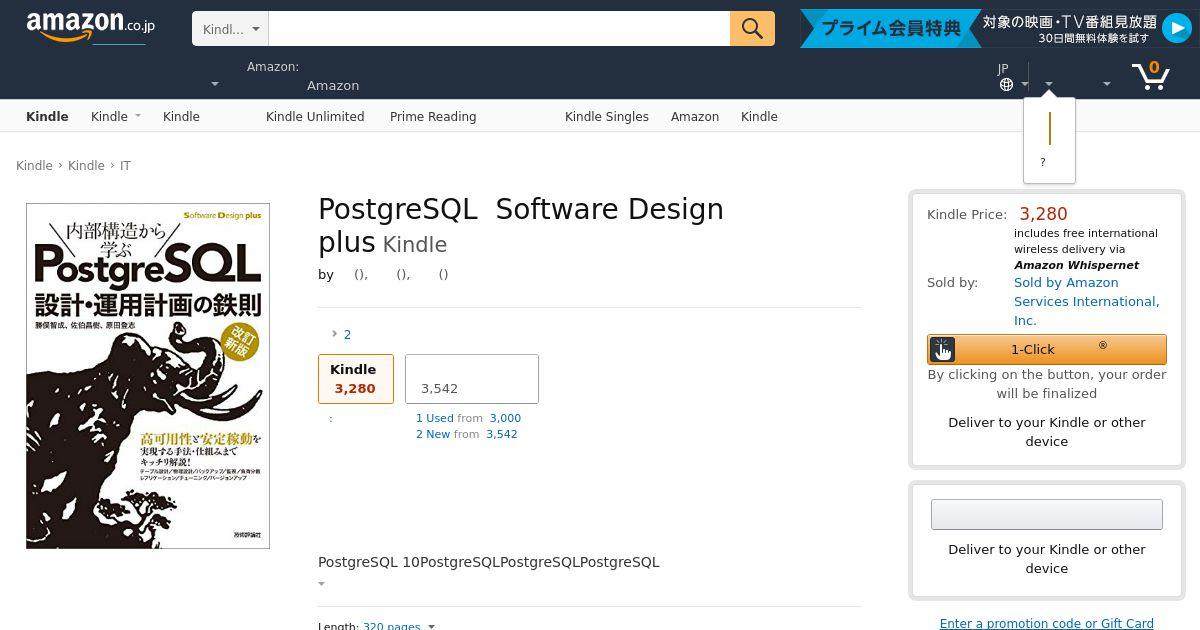Click the question mark in account popup
This screenshot has width=1200, height=630.
(1042, 162)
